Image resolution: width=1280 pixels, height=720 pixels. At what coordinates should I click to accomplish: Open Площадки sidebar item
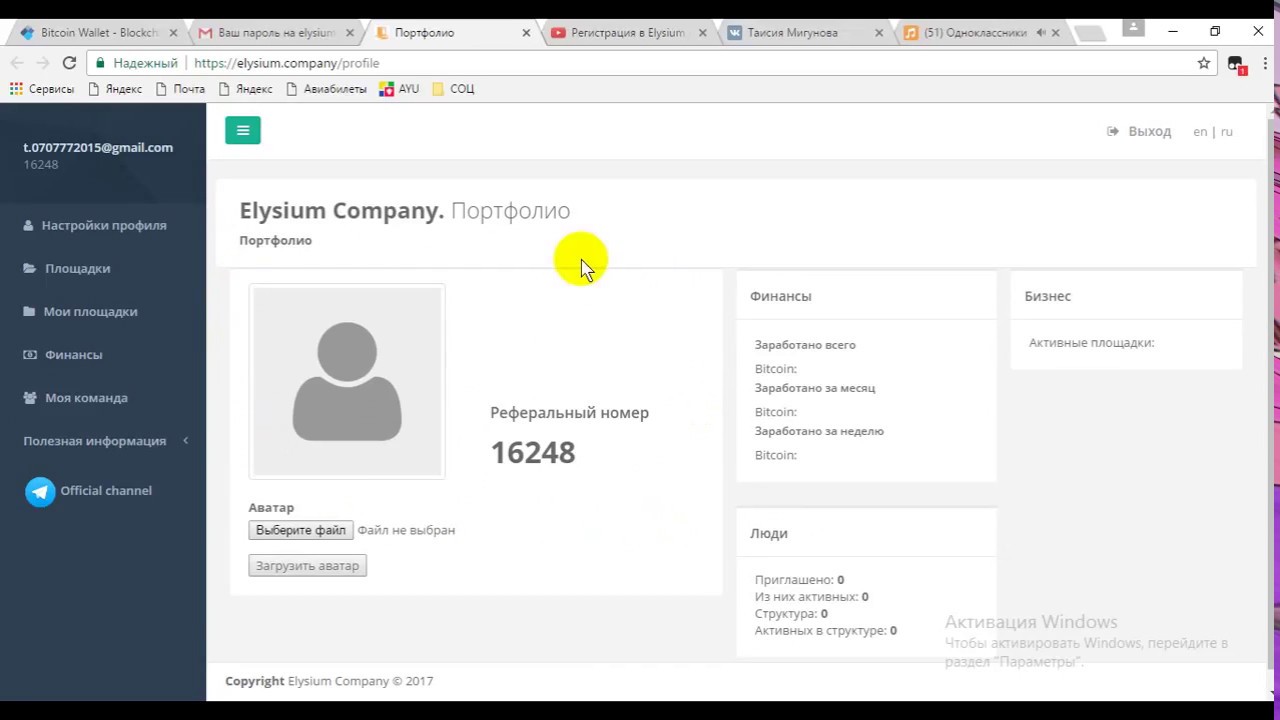67,268
